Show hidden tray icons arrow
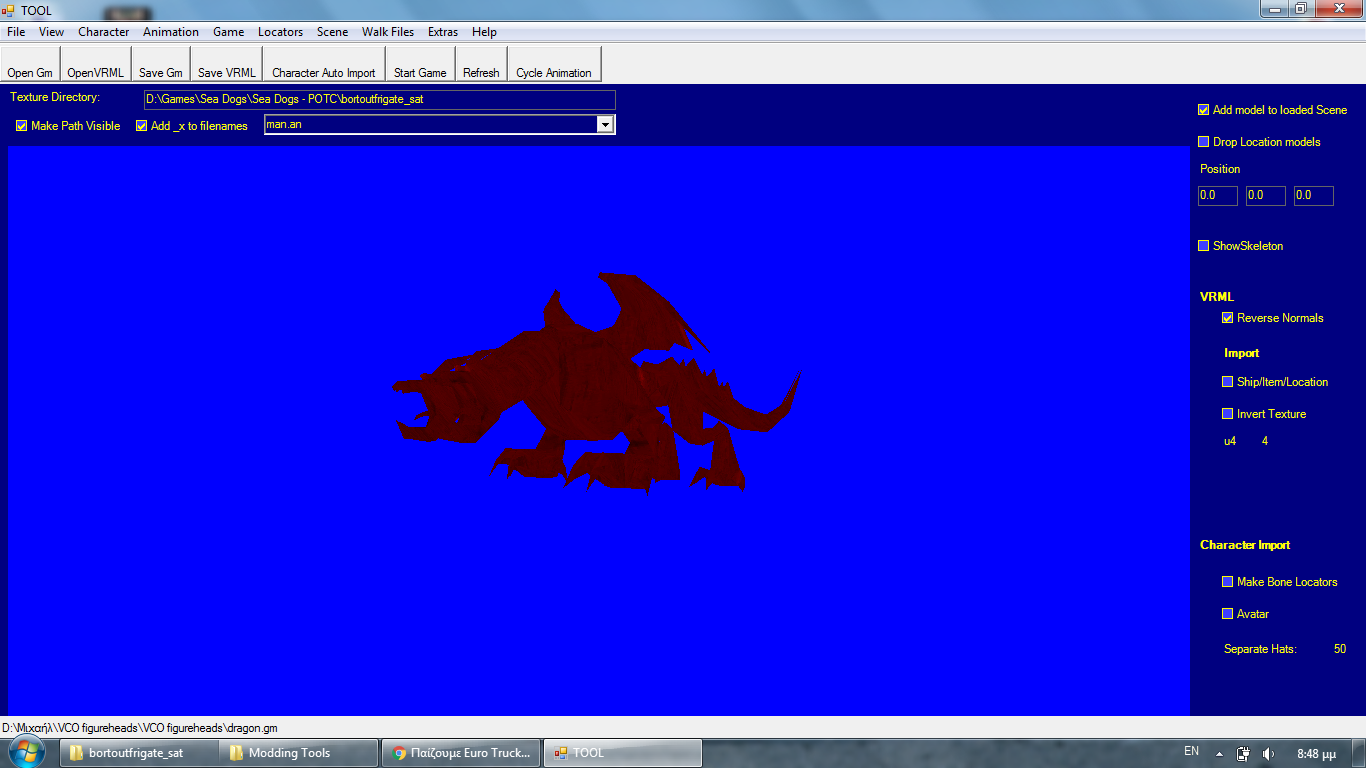This screenshot has width=1366, height=768. (x=1219, y=754)
